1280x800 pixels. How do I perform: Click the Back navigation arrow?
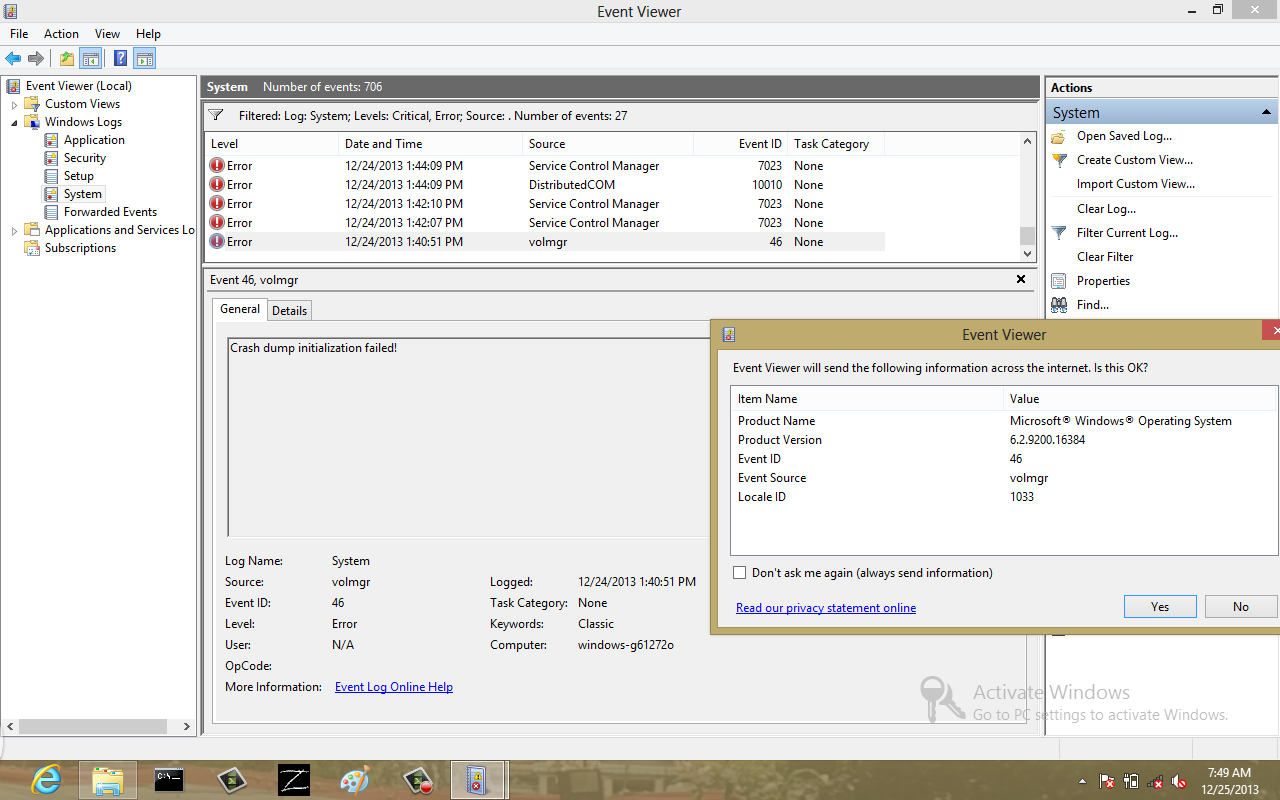pos(13,58)
